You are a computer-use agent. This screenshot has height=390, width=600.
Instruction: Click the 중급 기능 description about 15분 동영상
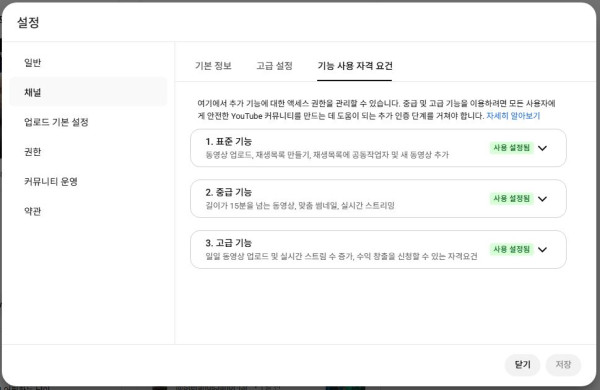click(300, 206)
